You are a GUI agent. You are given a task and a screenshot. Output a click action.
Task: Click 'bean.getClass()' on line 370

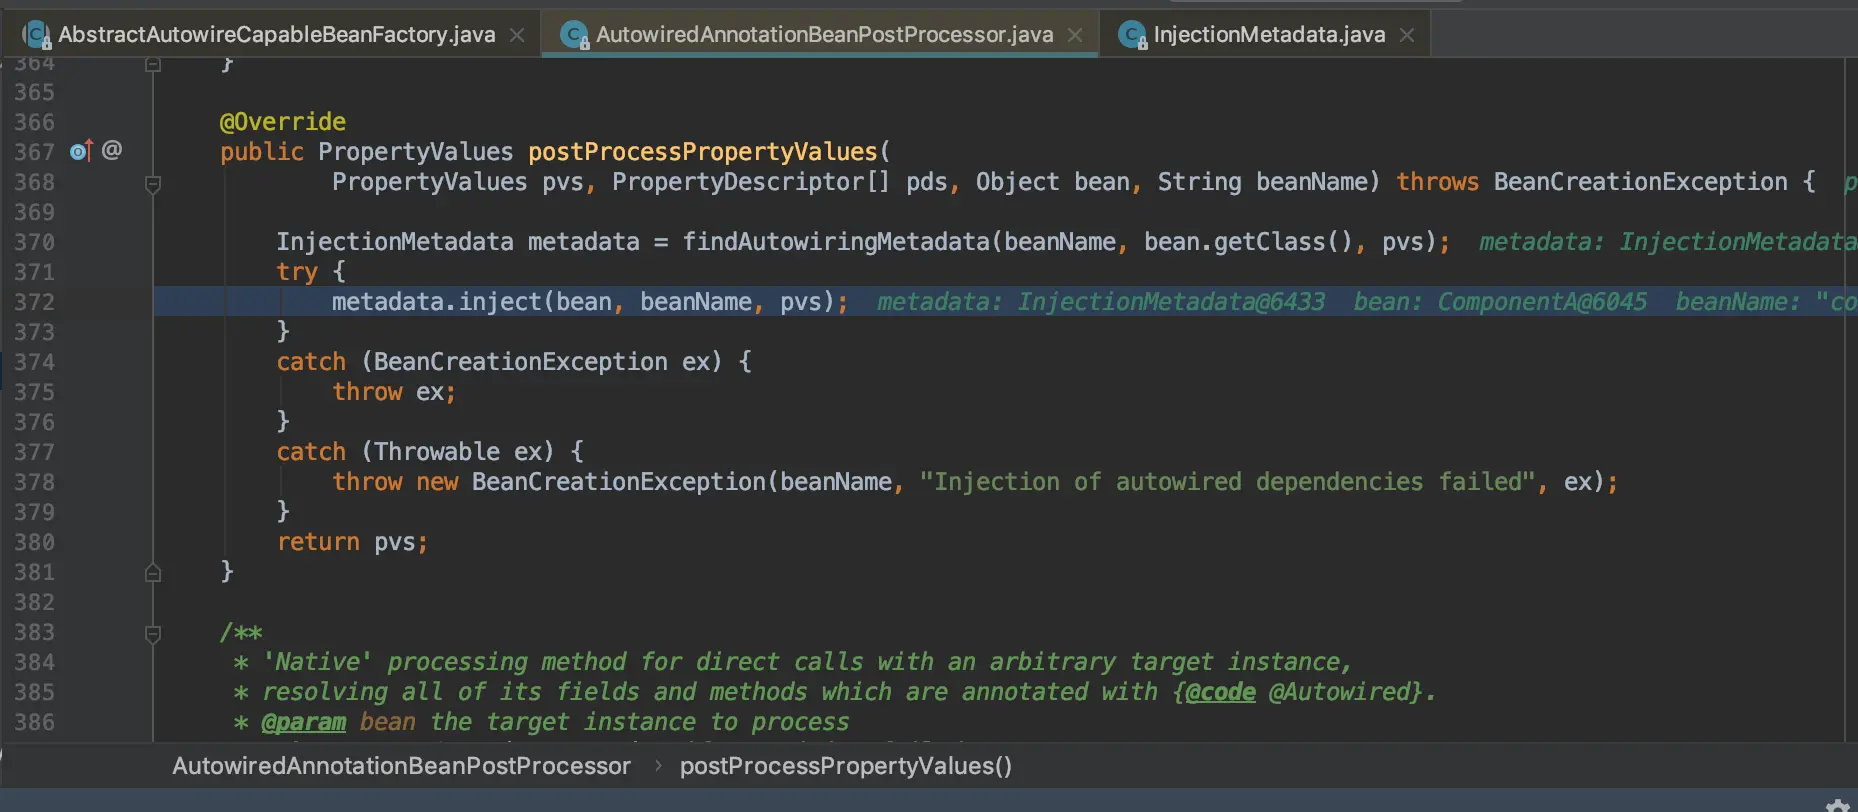1248,242
